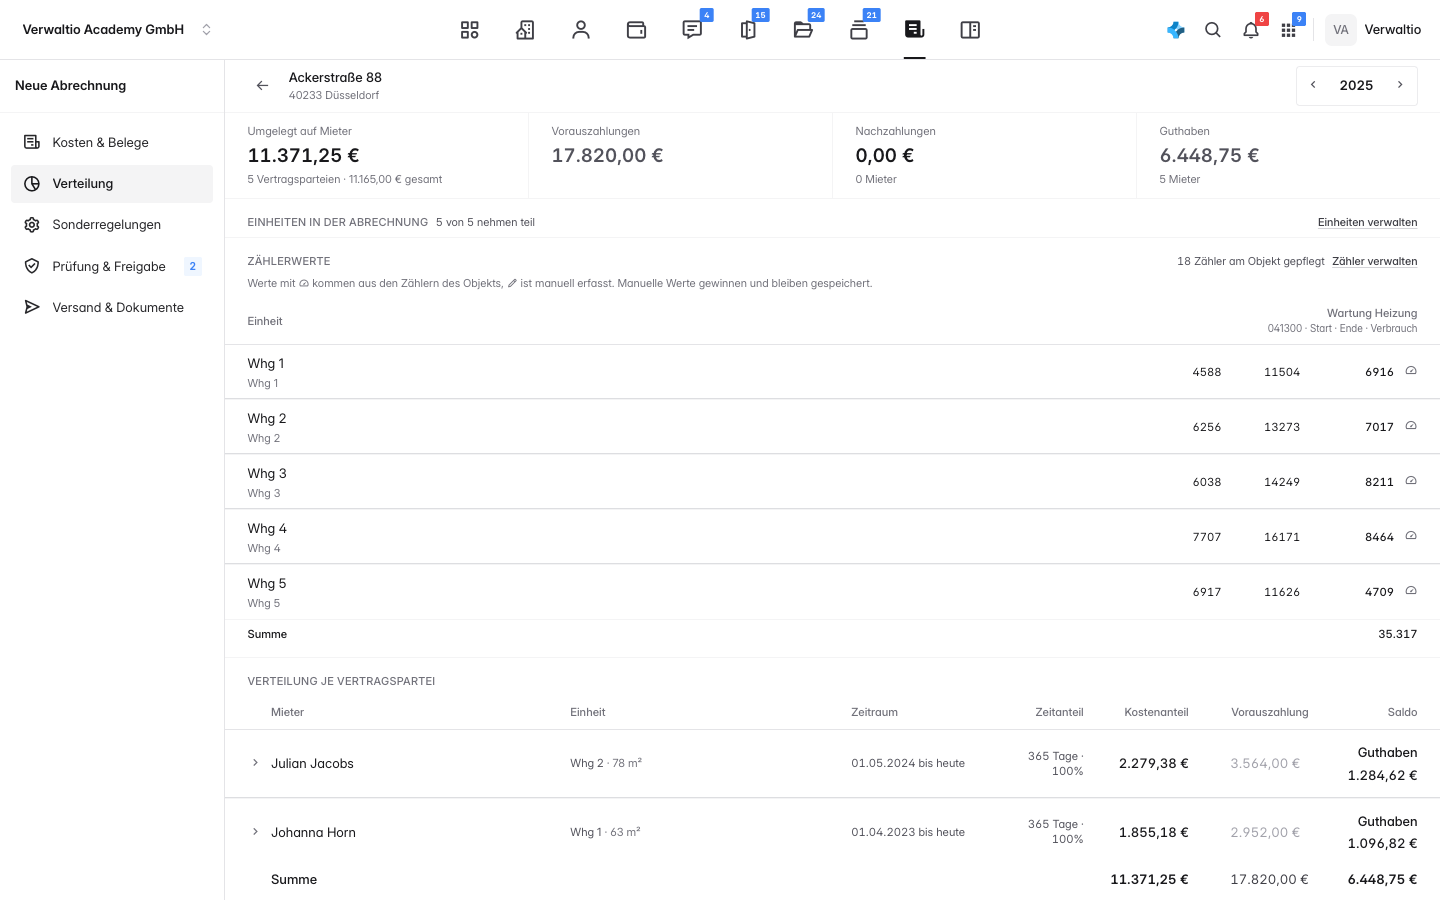The height and width of the screenshot is (900, 1440).
Task: Expand the Julian Jacobs row
Action: click(x=255, y=763)
